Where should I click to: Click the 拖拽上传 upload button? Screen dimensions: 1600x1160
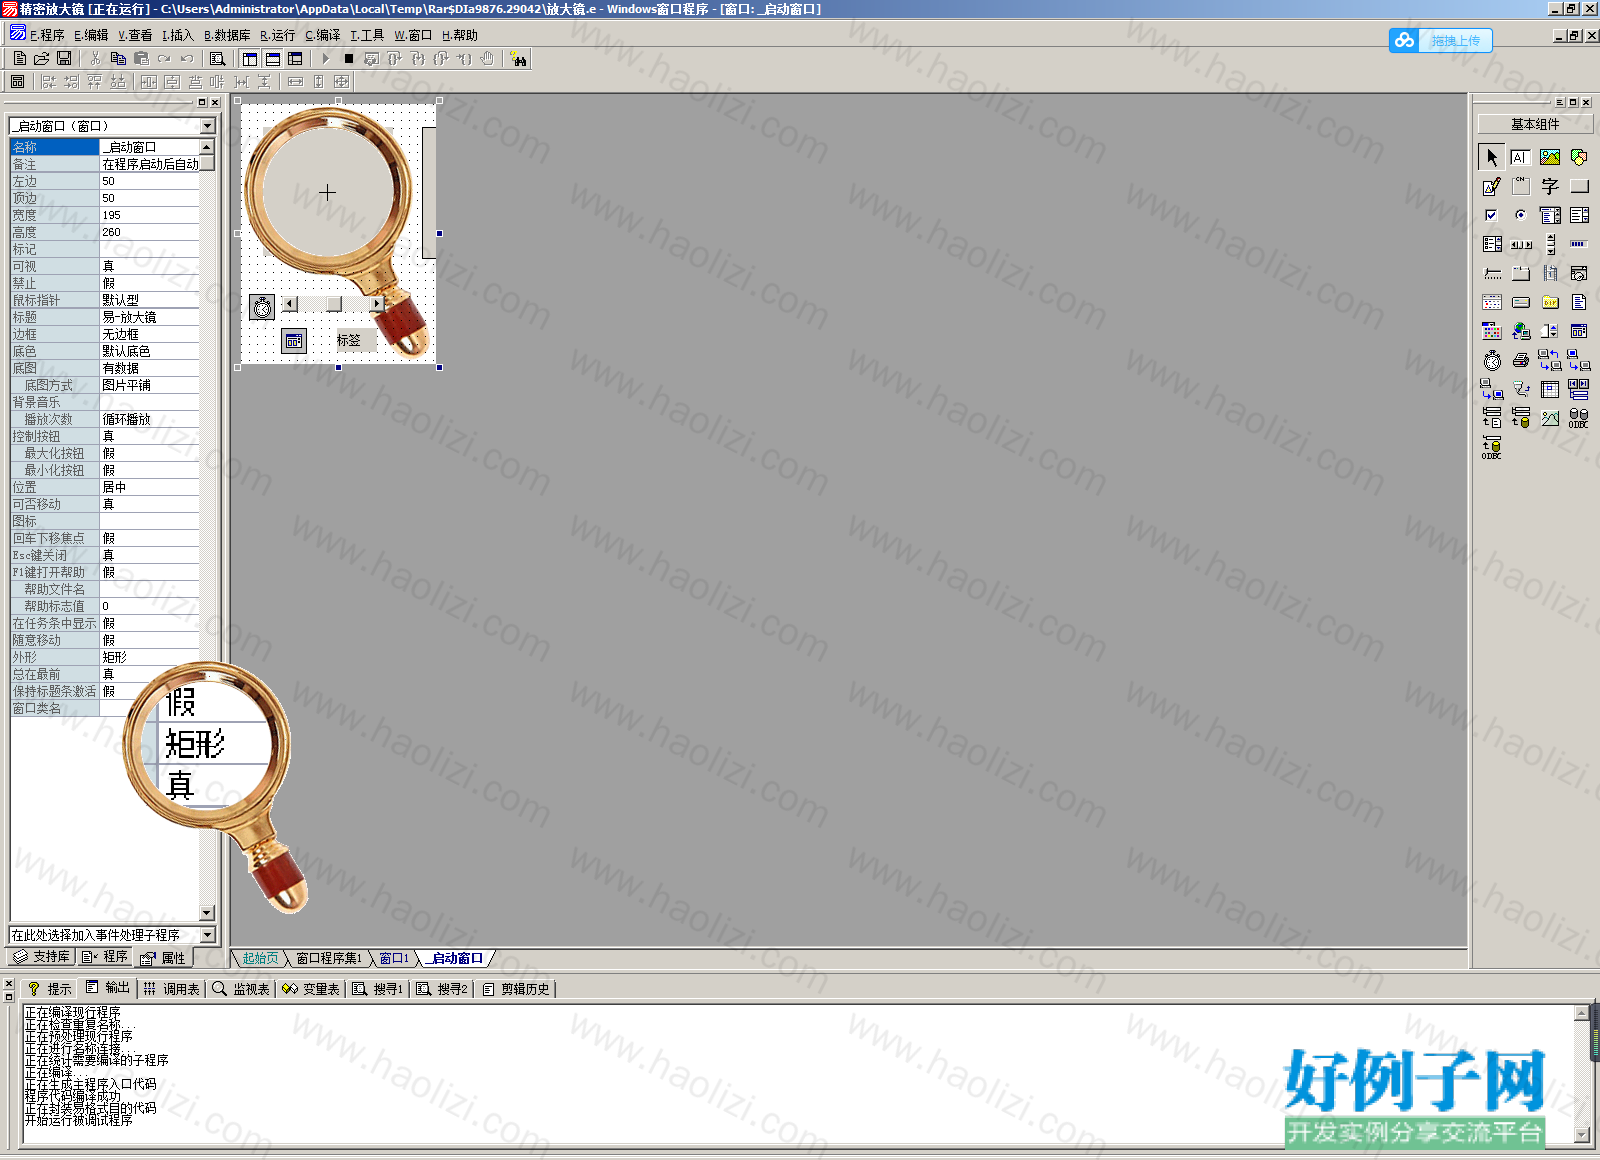pyautogui.click(x=1441, y=40)
